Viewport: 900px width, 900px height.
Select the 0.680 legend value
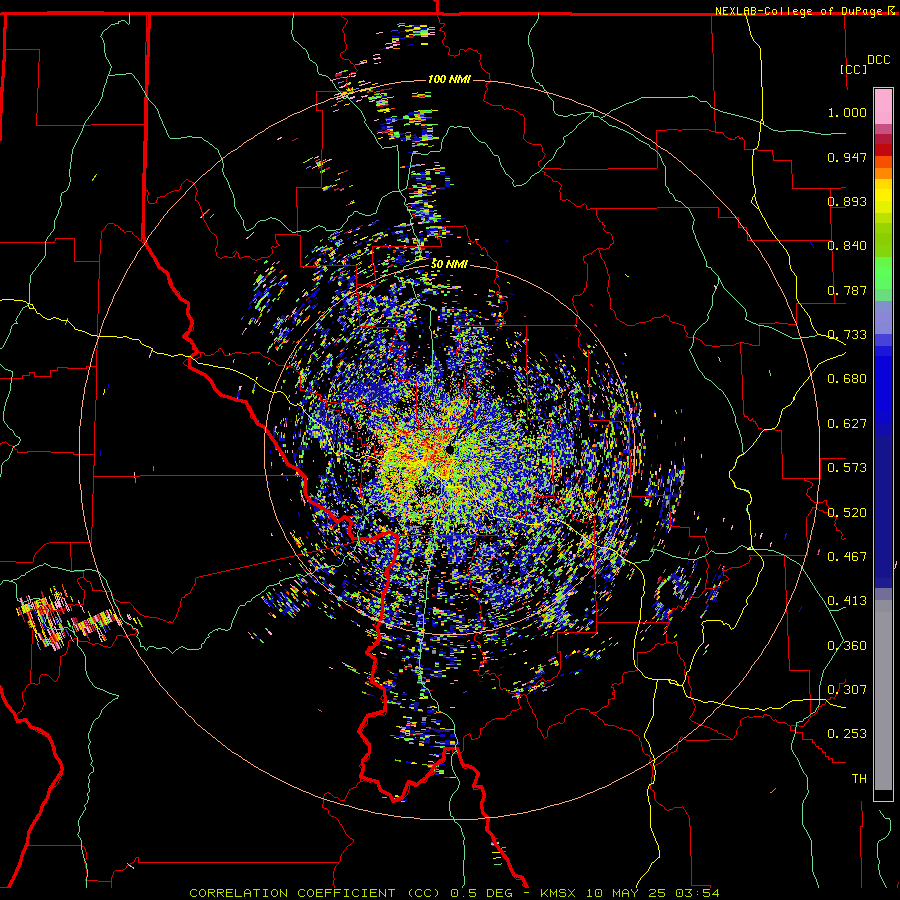[x=847, y=379]
